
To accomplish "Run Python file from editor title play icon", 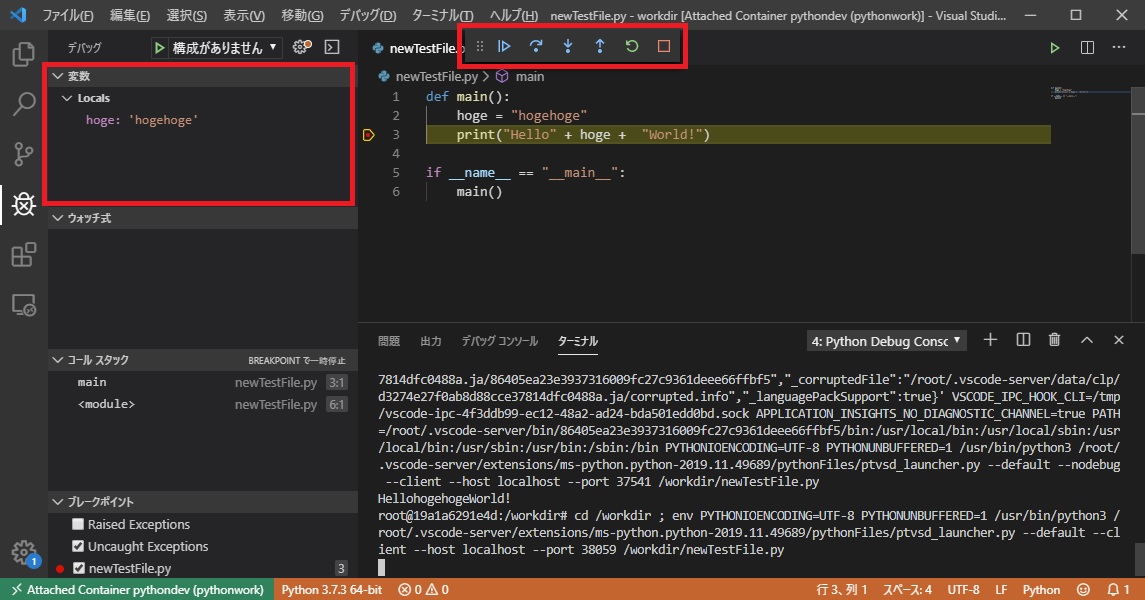I will click(1054, 47).
